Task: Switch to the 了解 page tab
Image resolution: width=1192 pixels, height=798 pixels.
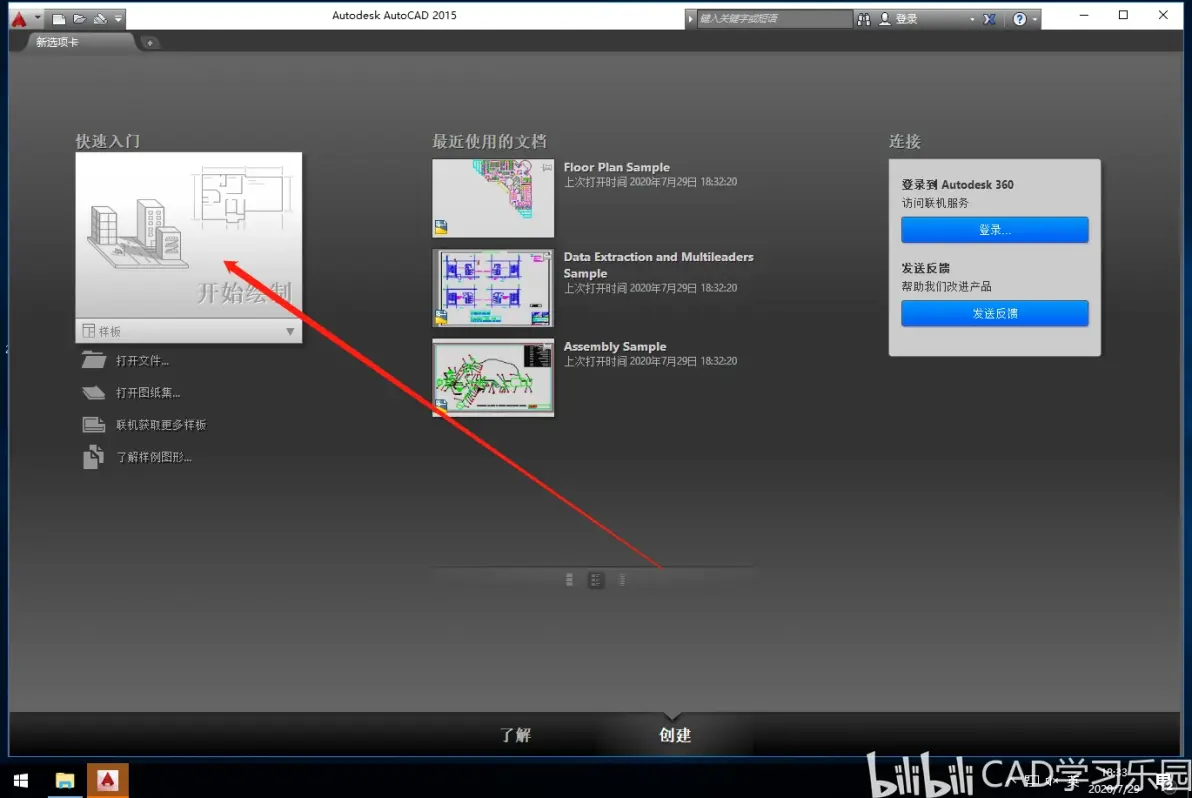Action: [515, 735]
